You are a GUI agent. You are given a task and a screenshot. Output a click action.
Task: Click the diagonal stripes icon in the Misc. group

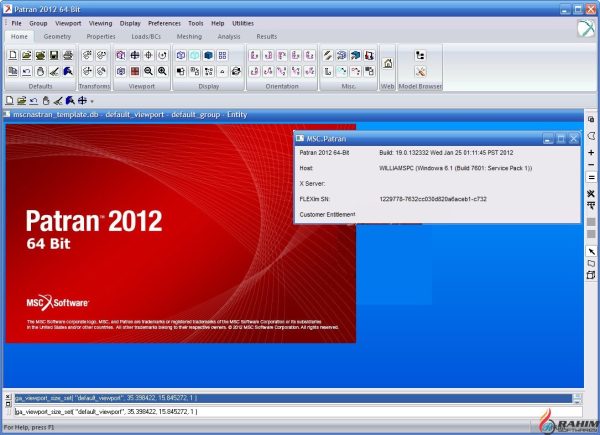(328, 55)
